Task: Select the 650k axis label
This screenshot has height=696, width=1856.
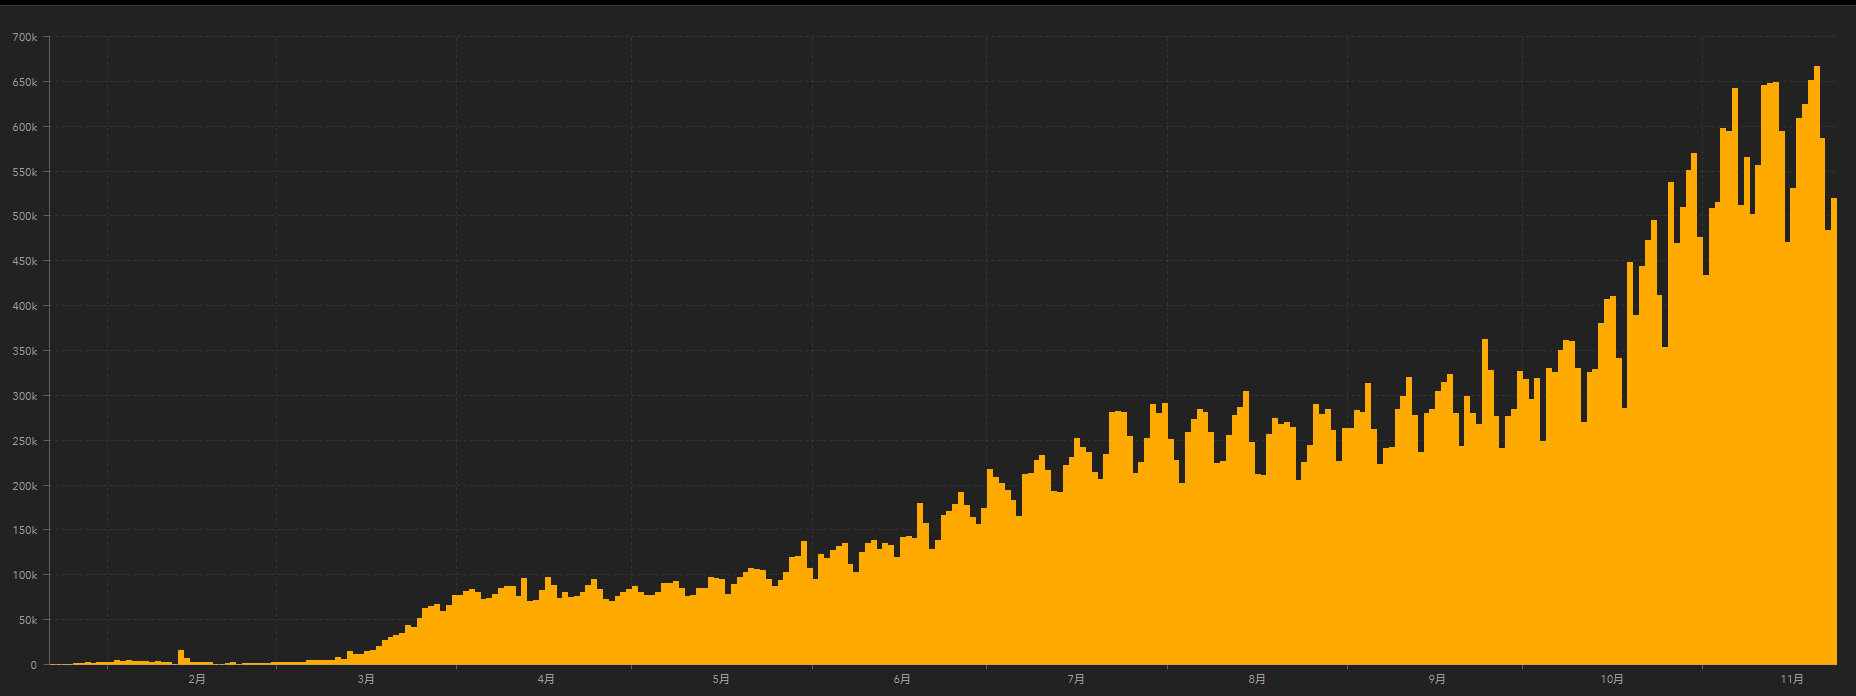Action: tap(25, 82)
